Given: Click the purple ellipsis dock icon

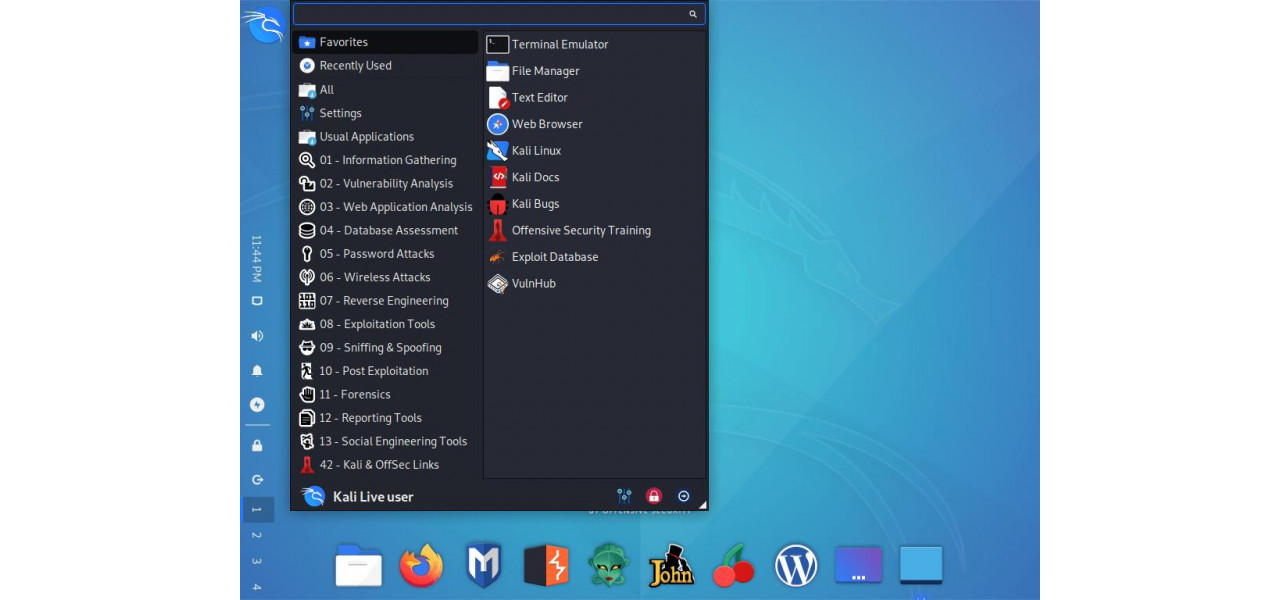Looking at the screenshot, I should click(x=858, y=565).
